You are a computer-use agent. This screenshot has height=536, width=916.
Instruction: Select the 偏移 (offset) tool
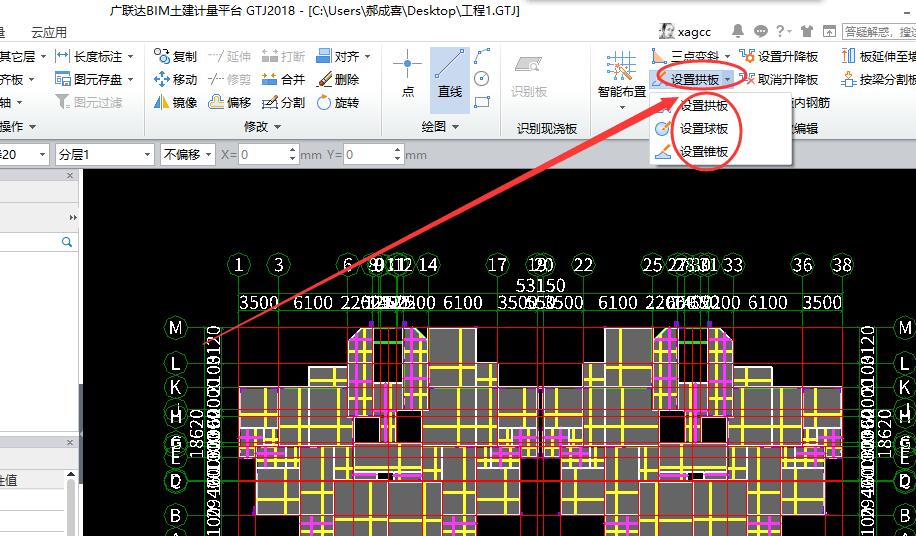(x=230, y=103)
